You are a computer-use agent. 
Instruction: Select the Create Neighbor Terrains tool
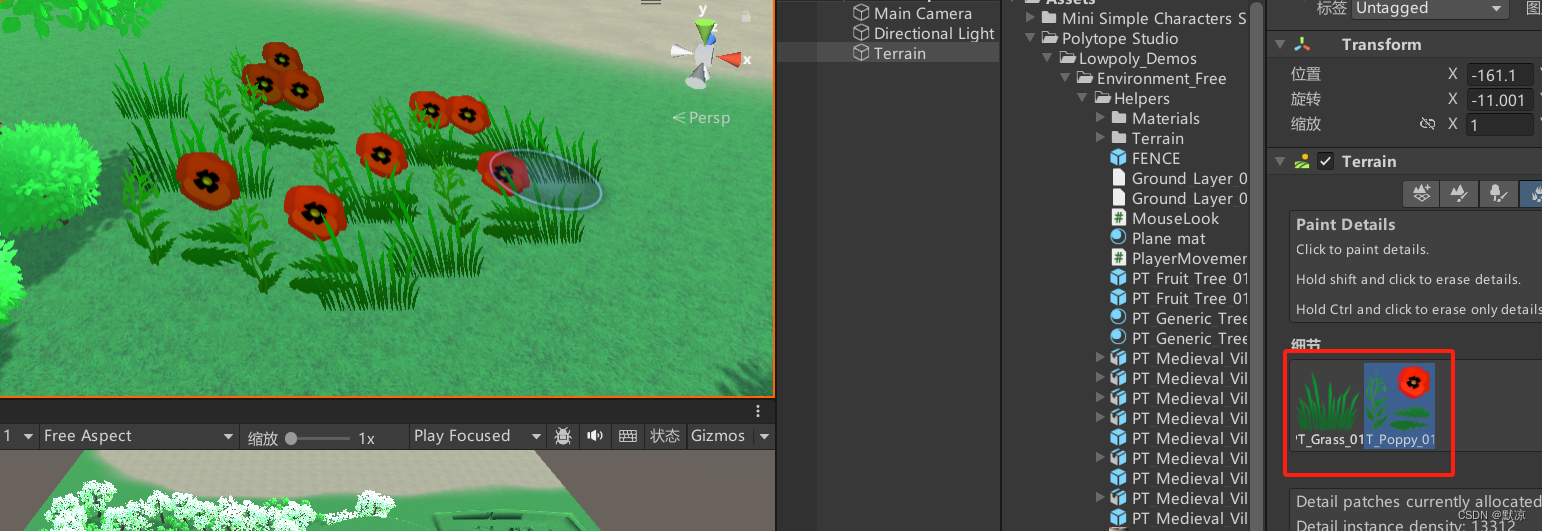click(1422, 193)
